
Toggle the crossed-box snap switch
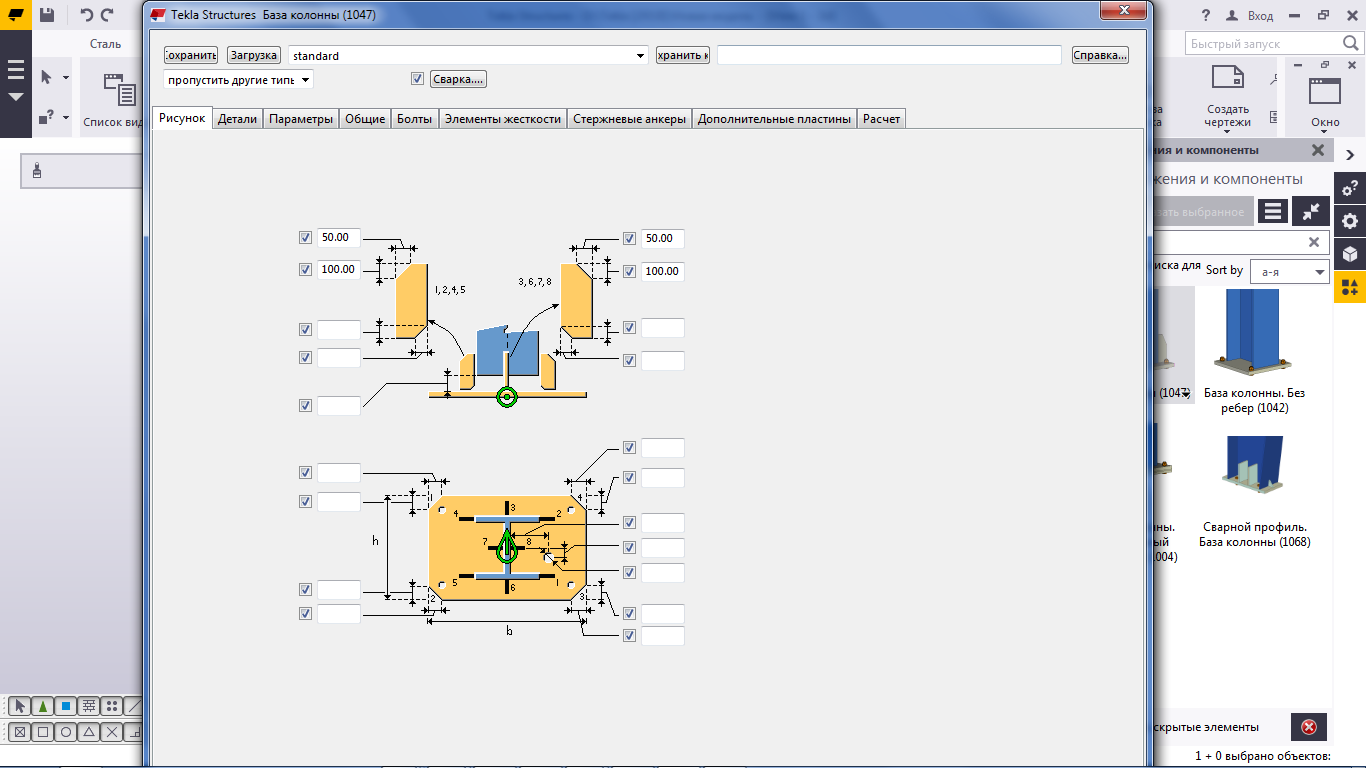pyautogui.click(x=19, y=732)
